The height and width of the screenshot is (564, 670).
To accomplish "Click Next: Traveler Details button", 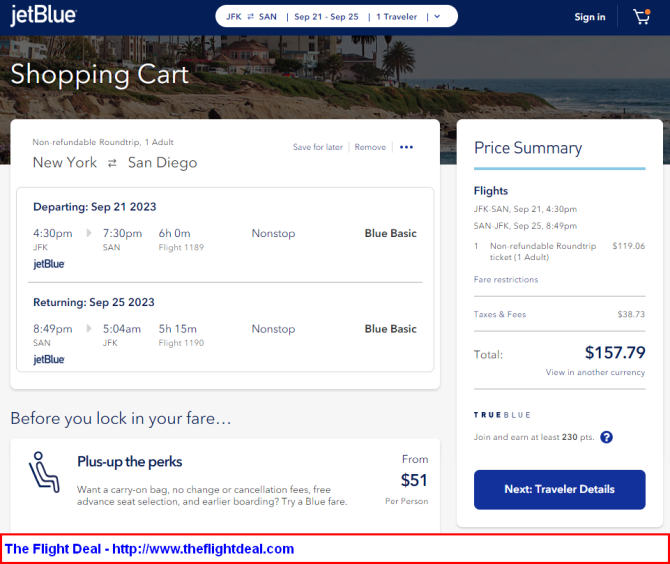I will 559,490.
